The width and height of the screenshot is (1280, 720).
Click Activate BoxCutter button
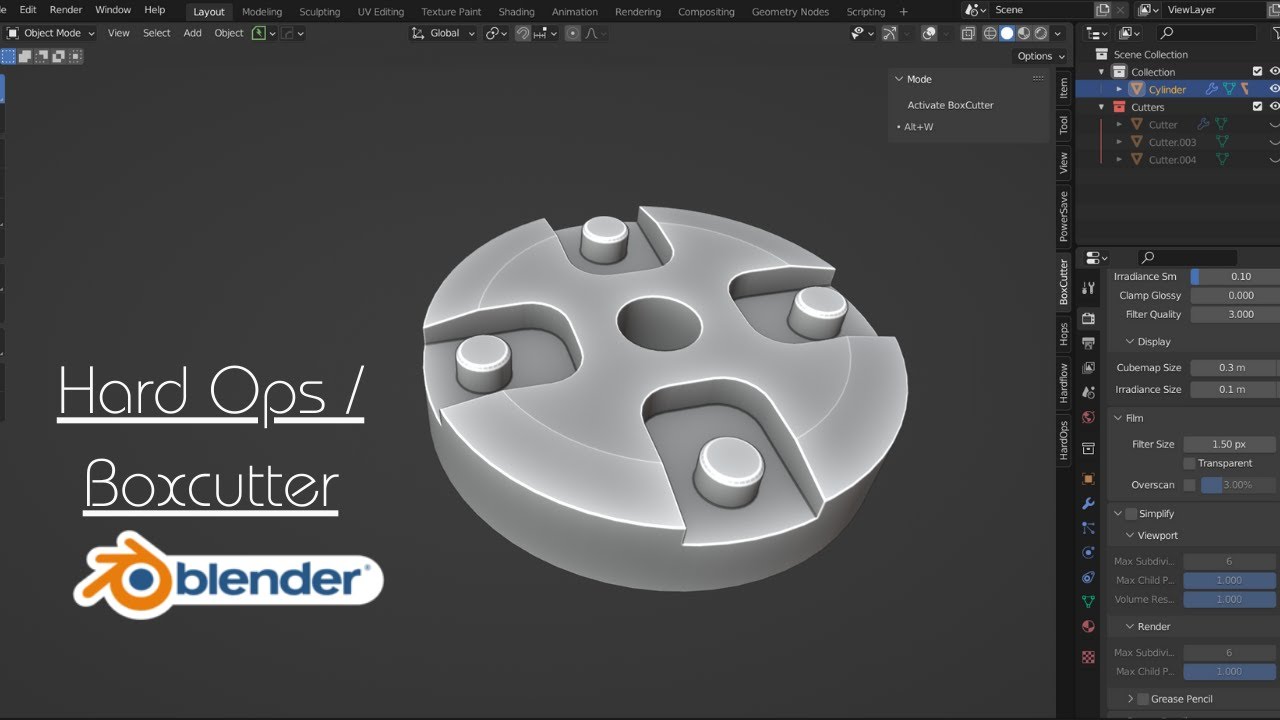[950, 105]
